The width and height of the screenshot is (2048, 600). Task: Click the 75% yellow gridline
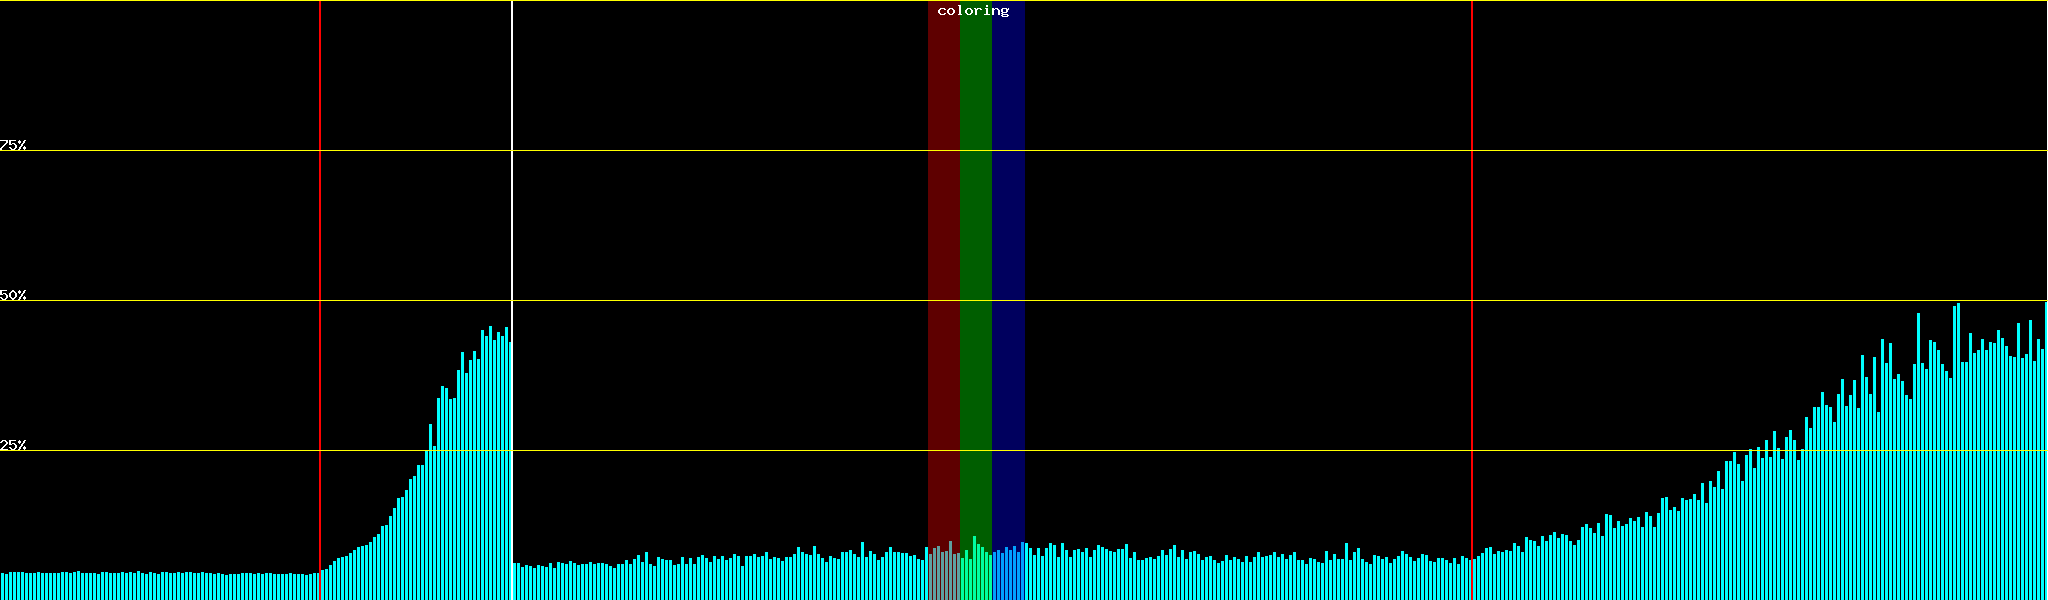(1200, 151)
